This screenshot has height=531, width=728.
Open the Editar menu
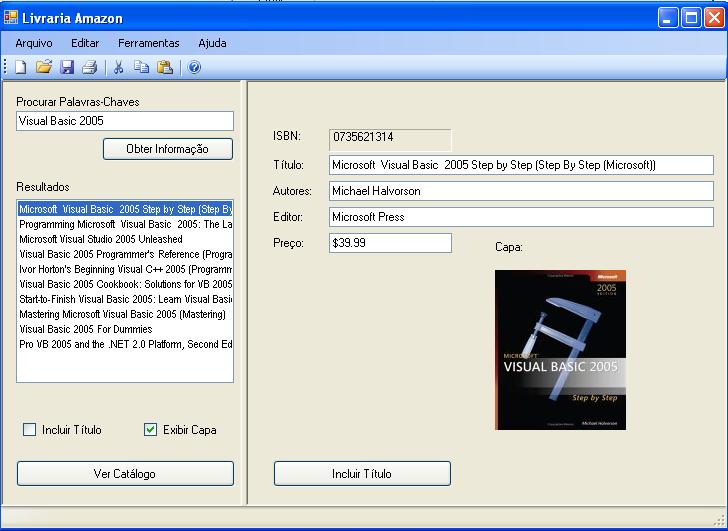(85, 43)
